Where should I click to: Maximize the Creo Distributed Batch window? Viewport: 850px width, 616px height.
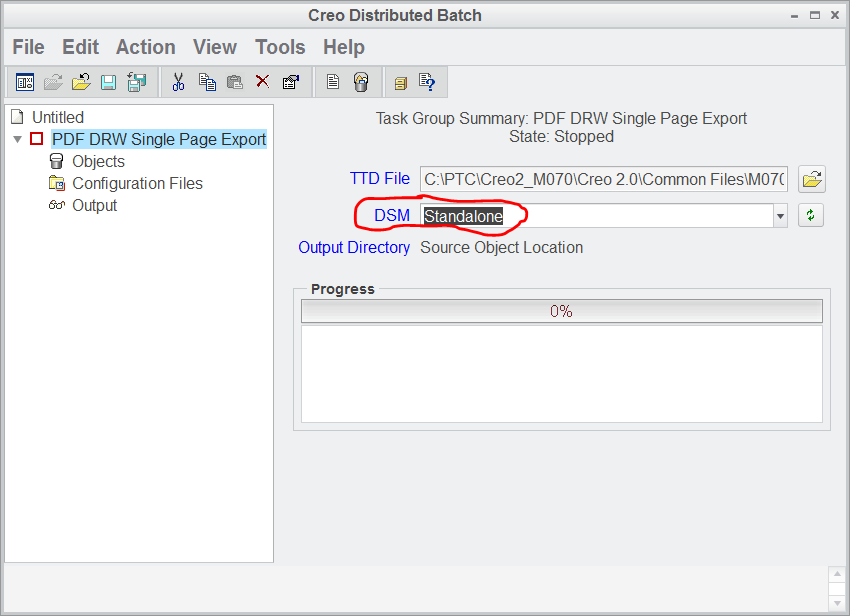pos(815,15)
